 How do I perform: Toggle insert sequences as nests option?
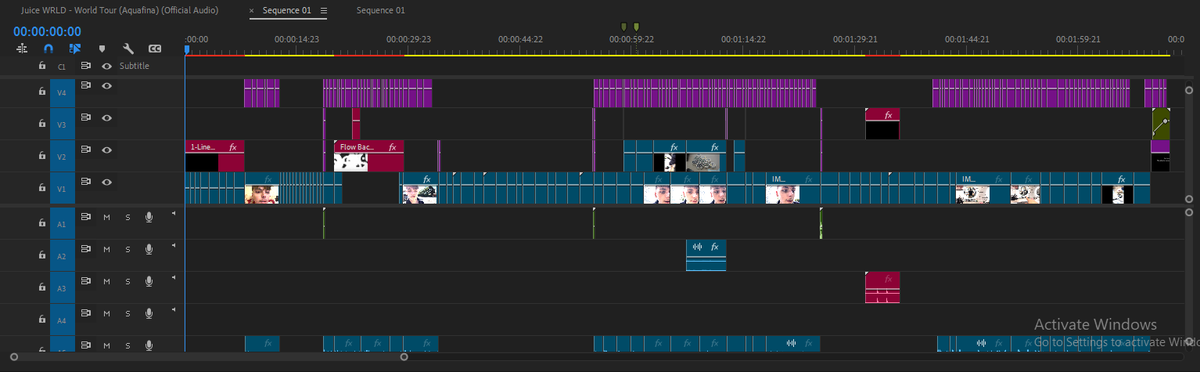pyautogui.click(x=22, y=48)
